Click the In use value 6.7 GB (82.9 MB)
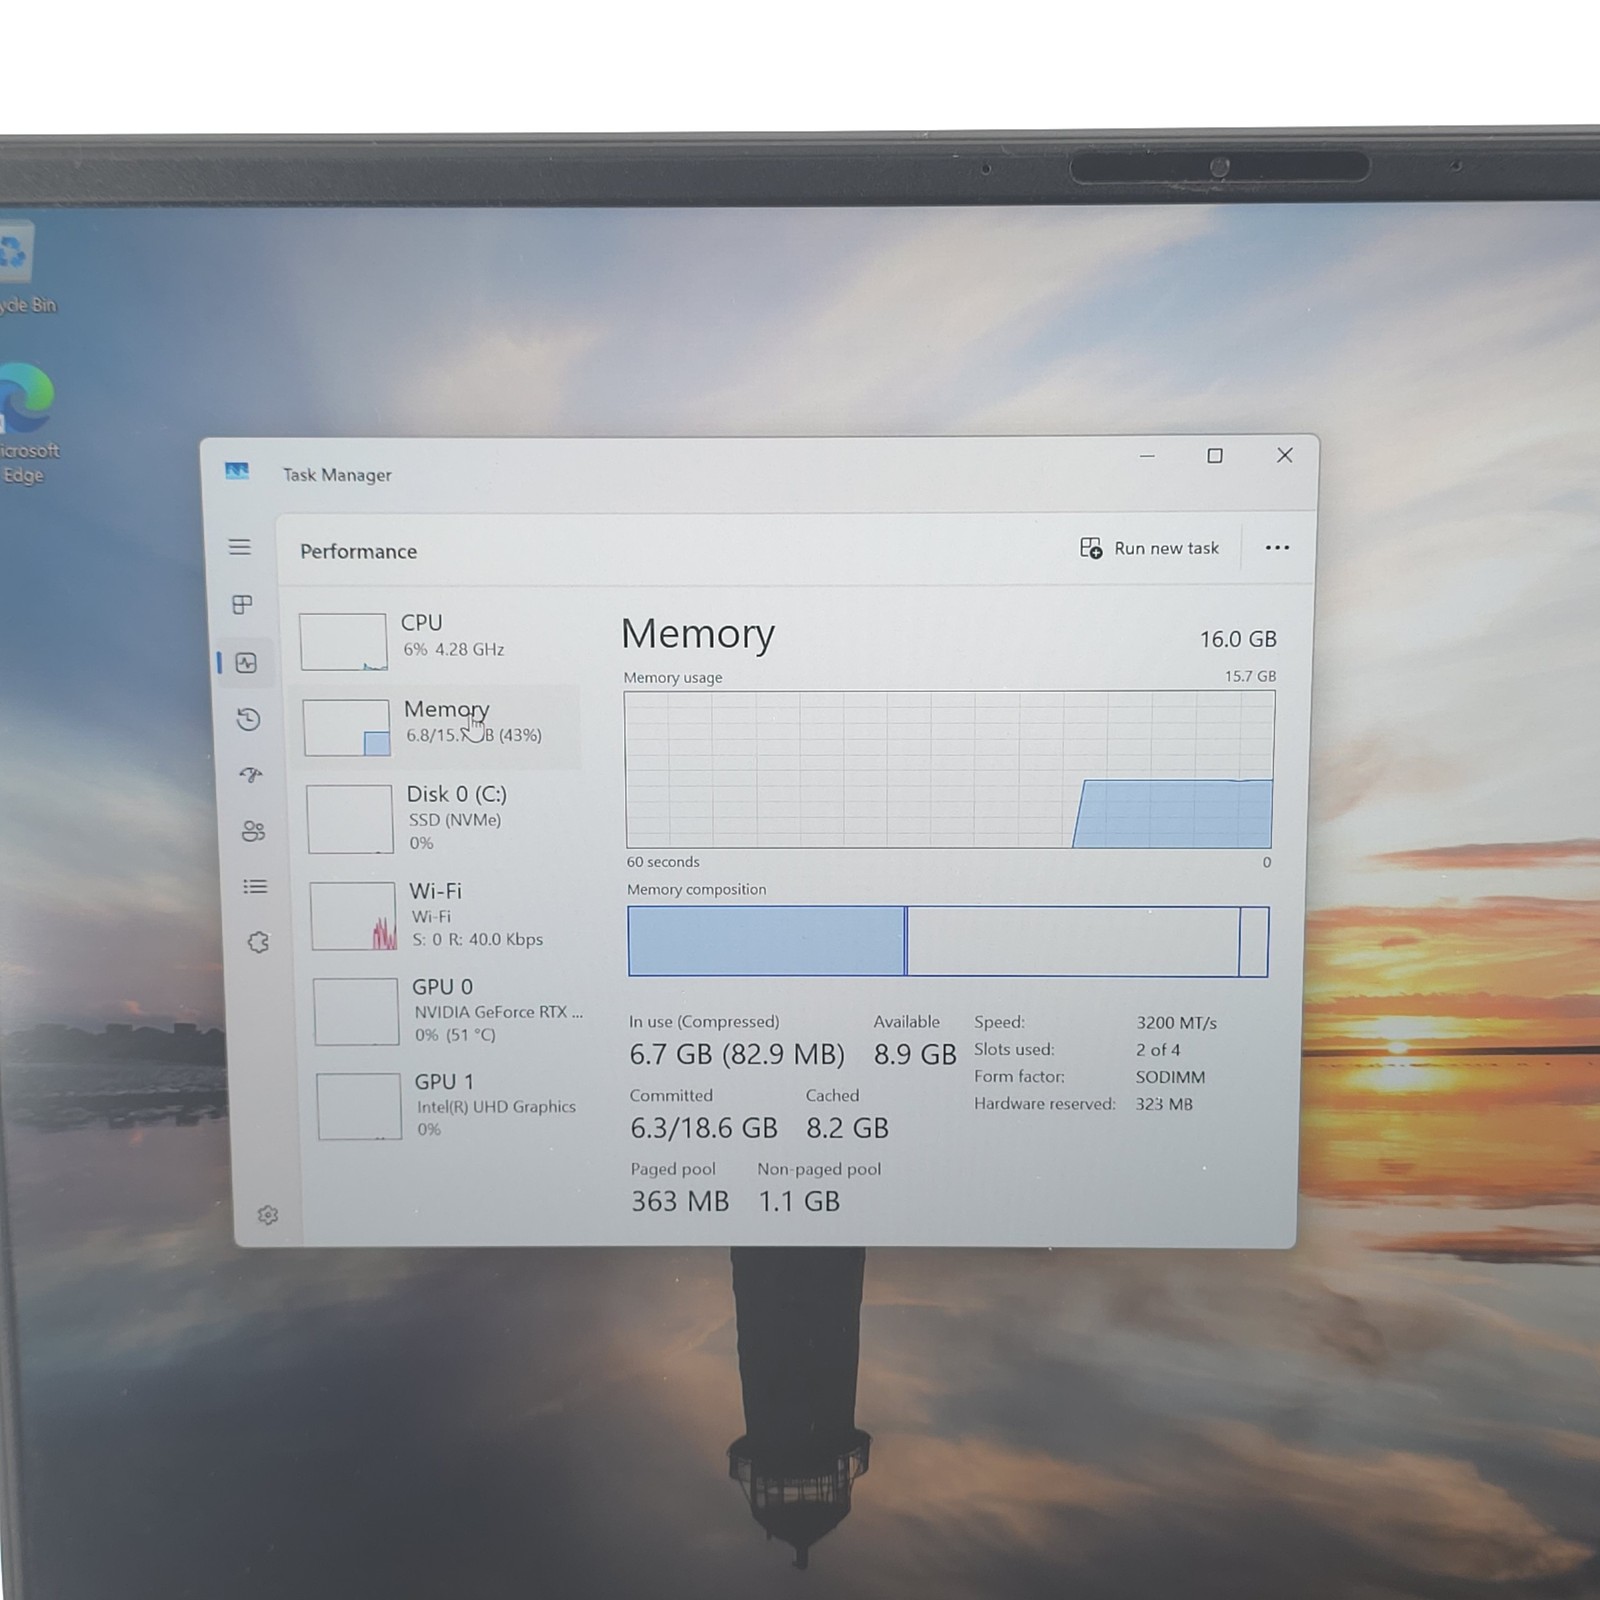1600x1600 pixels. pos(737,1054)
